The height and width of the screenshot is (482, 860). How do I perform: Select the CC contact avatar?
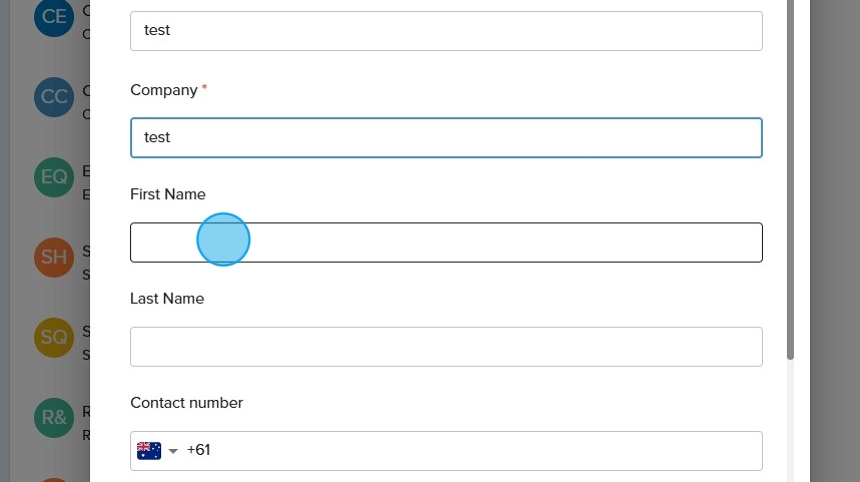(x=54, y=97)
